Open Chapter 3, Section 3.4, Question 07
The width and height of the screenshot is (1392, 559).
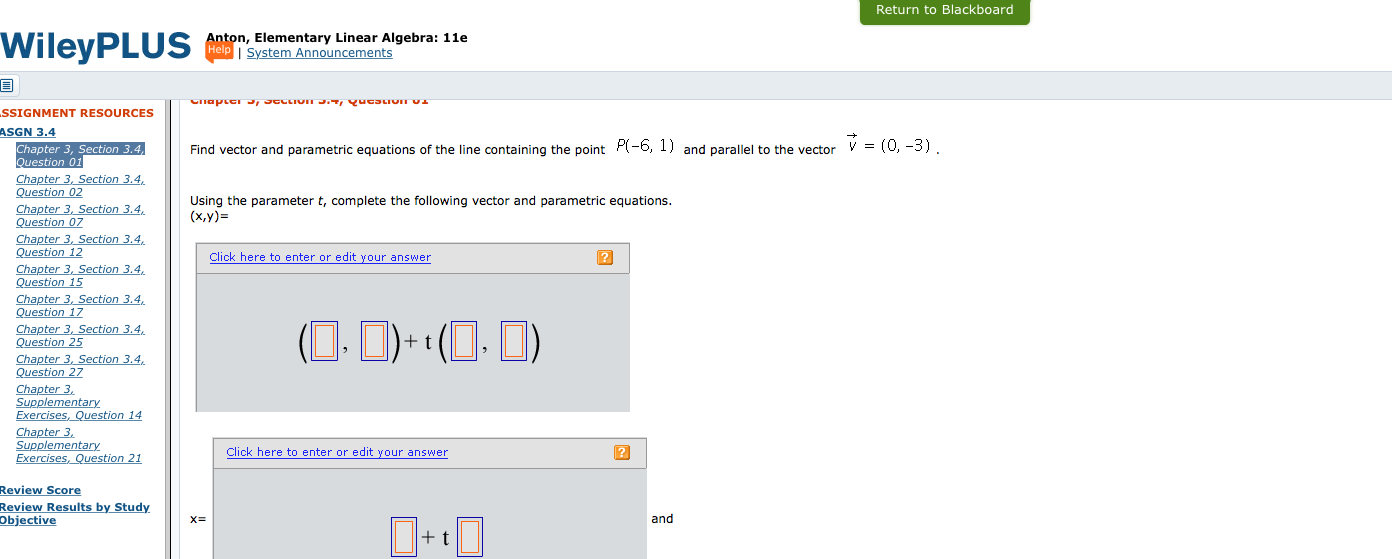coord(80,216)
